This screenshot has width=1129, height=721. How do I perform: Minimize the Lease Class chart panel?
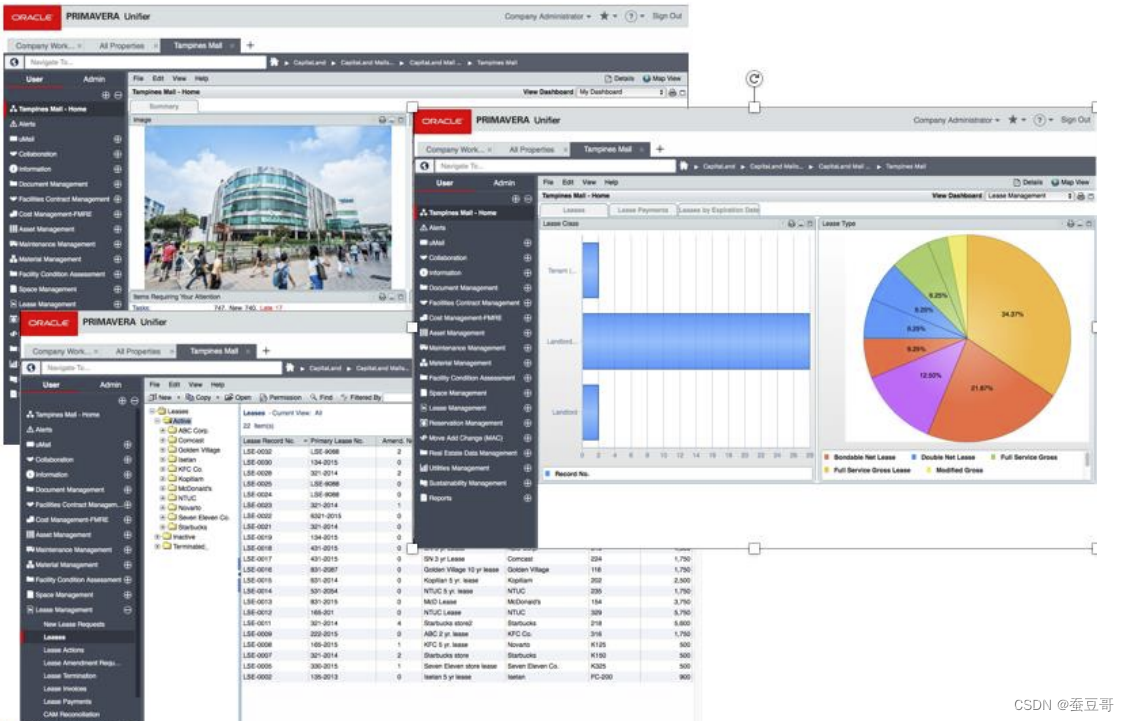pyautogui.click(x=801, y=224)
